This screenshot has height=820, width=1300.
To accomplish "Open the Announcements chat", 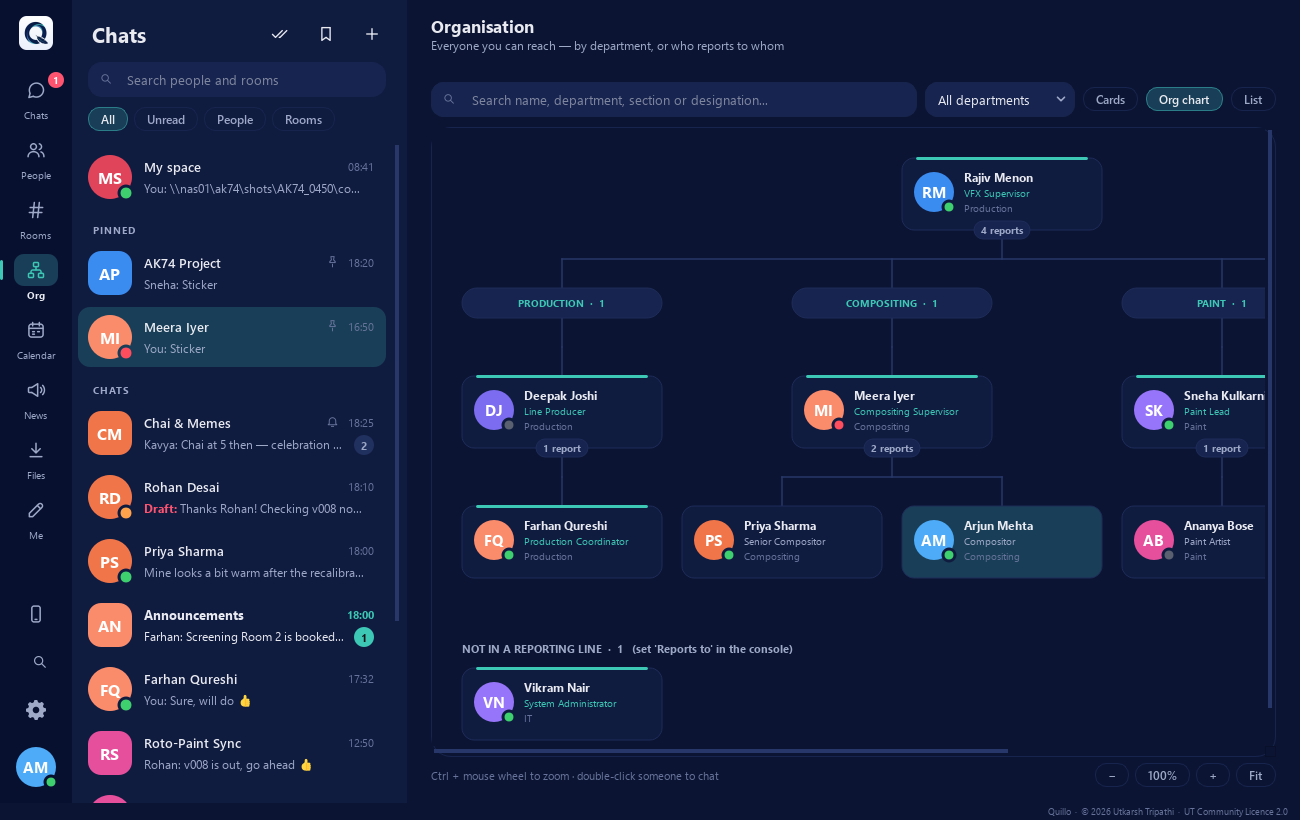I will coord(232,625).
